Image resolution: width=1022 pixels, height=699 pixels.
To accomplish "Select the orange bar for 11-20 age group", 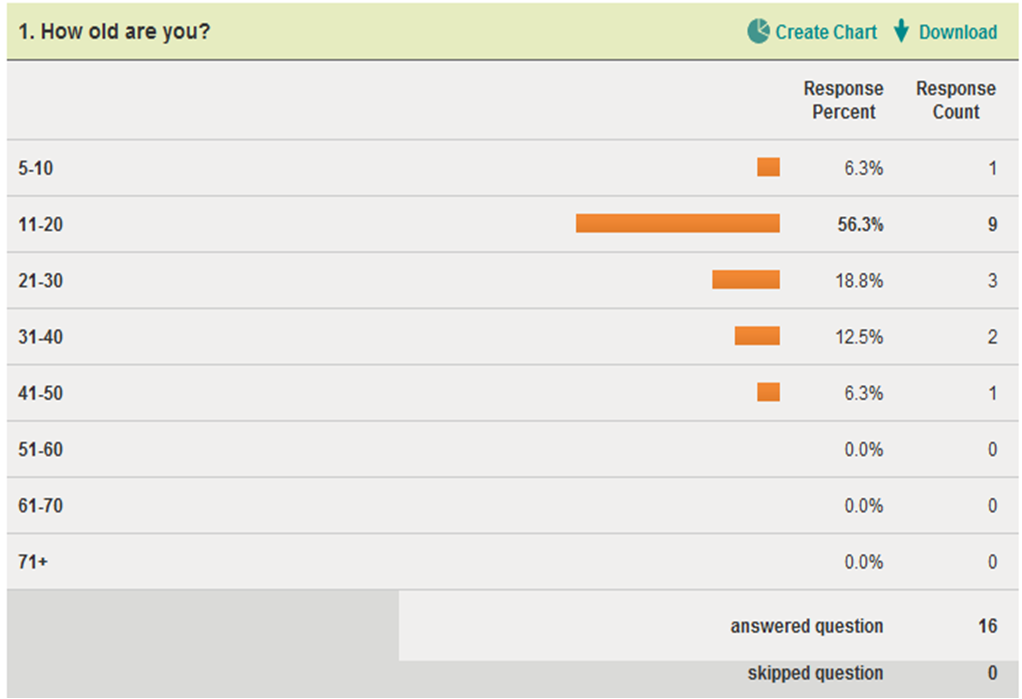I will click(677, 223).
